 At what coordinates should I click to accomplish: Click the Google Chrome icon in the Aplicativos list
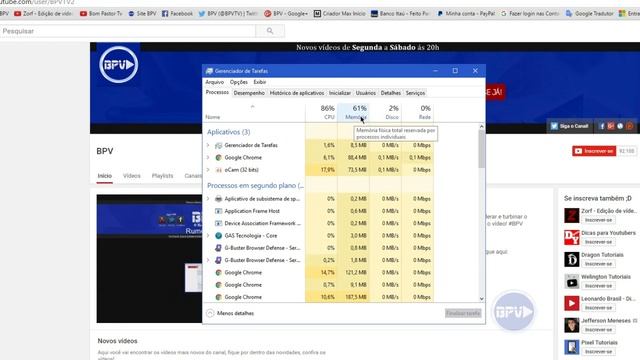(218, 158)
